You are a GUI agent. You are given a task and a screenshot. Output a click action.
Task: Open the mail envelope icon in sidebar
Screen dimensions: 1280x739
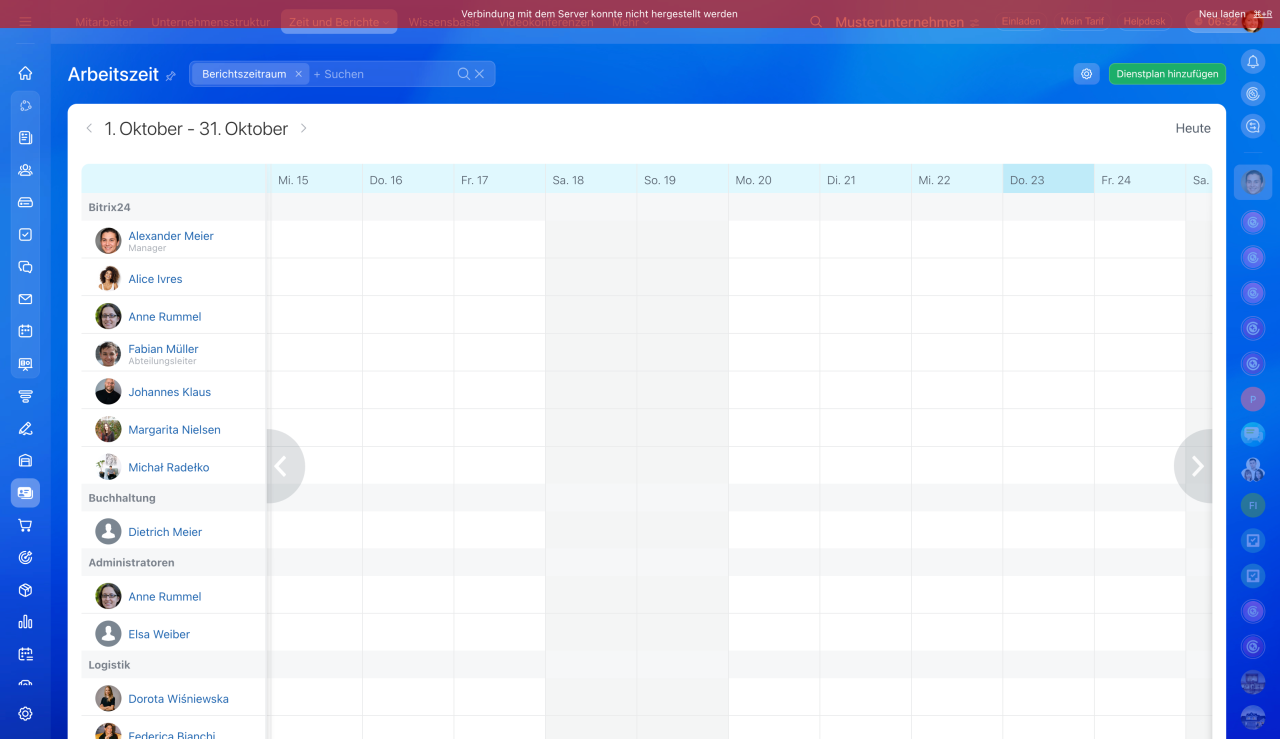tap(25, 299)
